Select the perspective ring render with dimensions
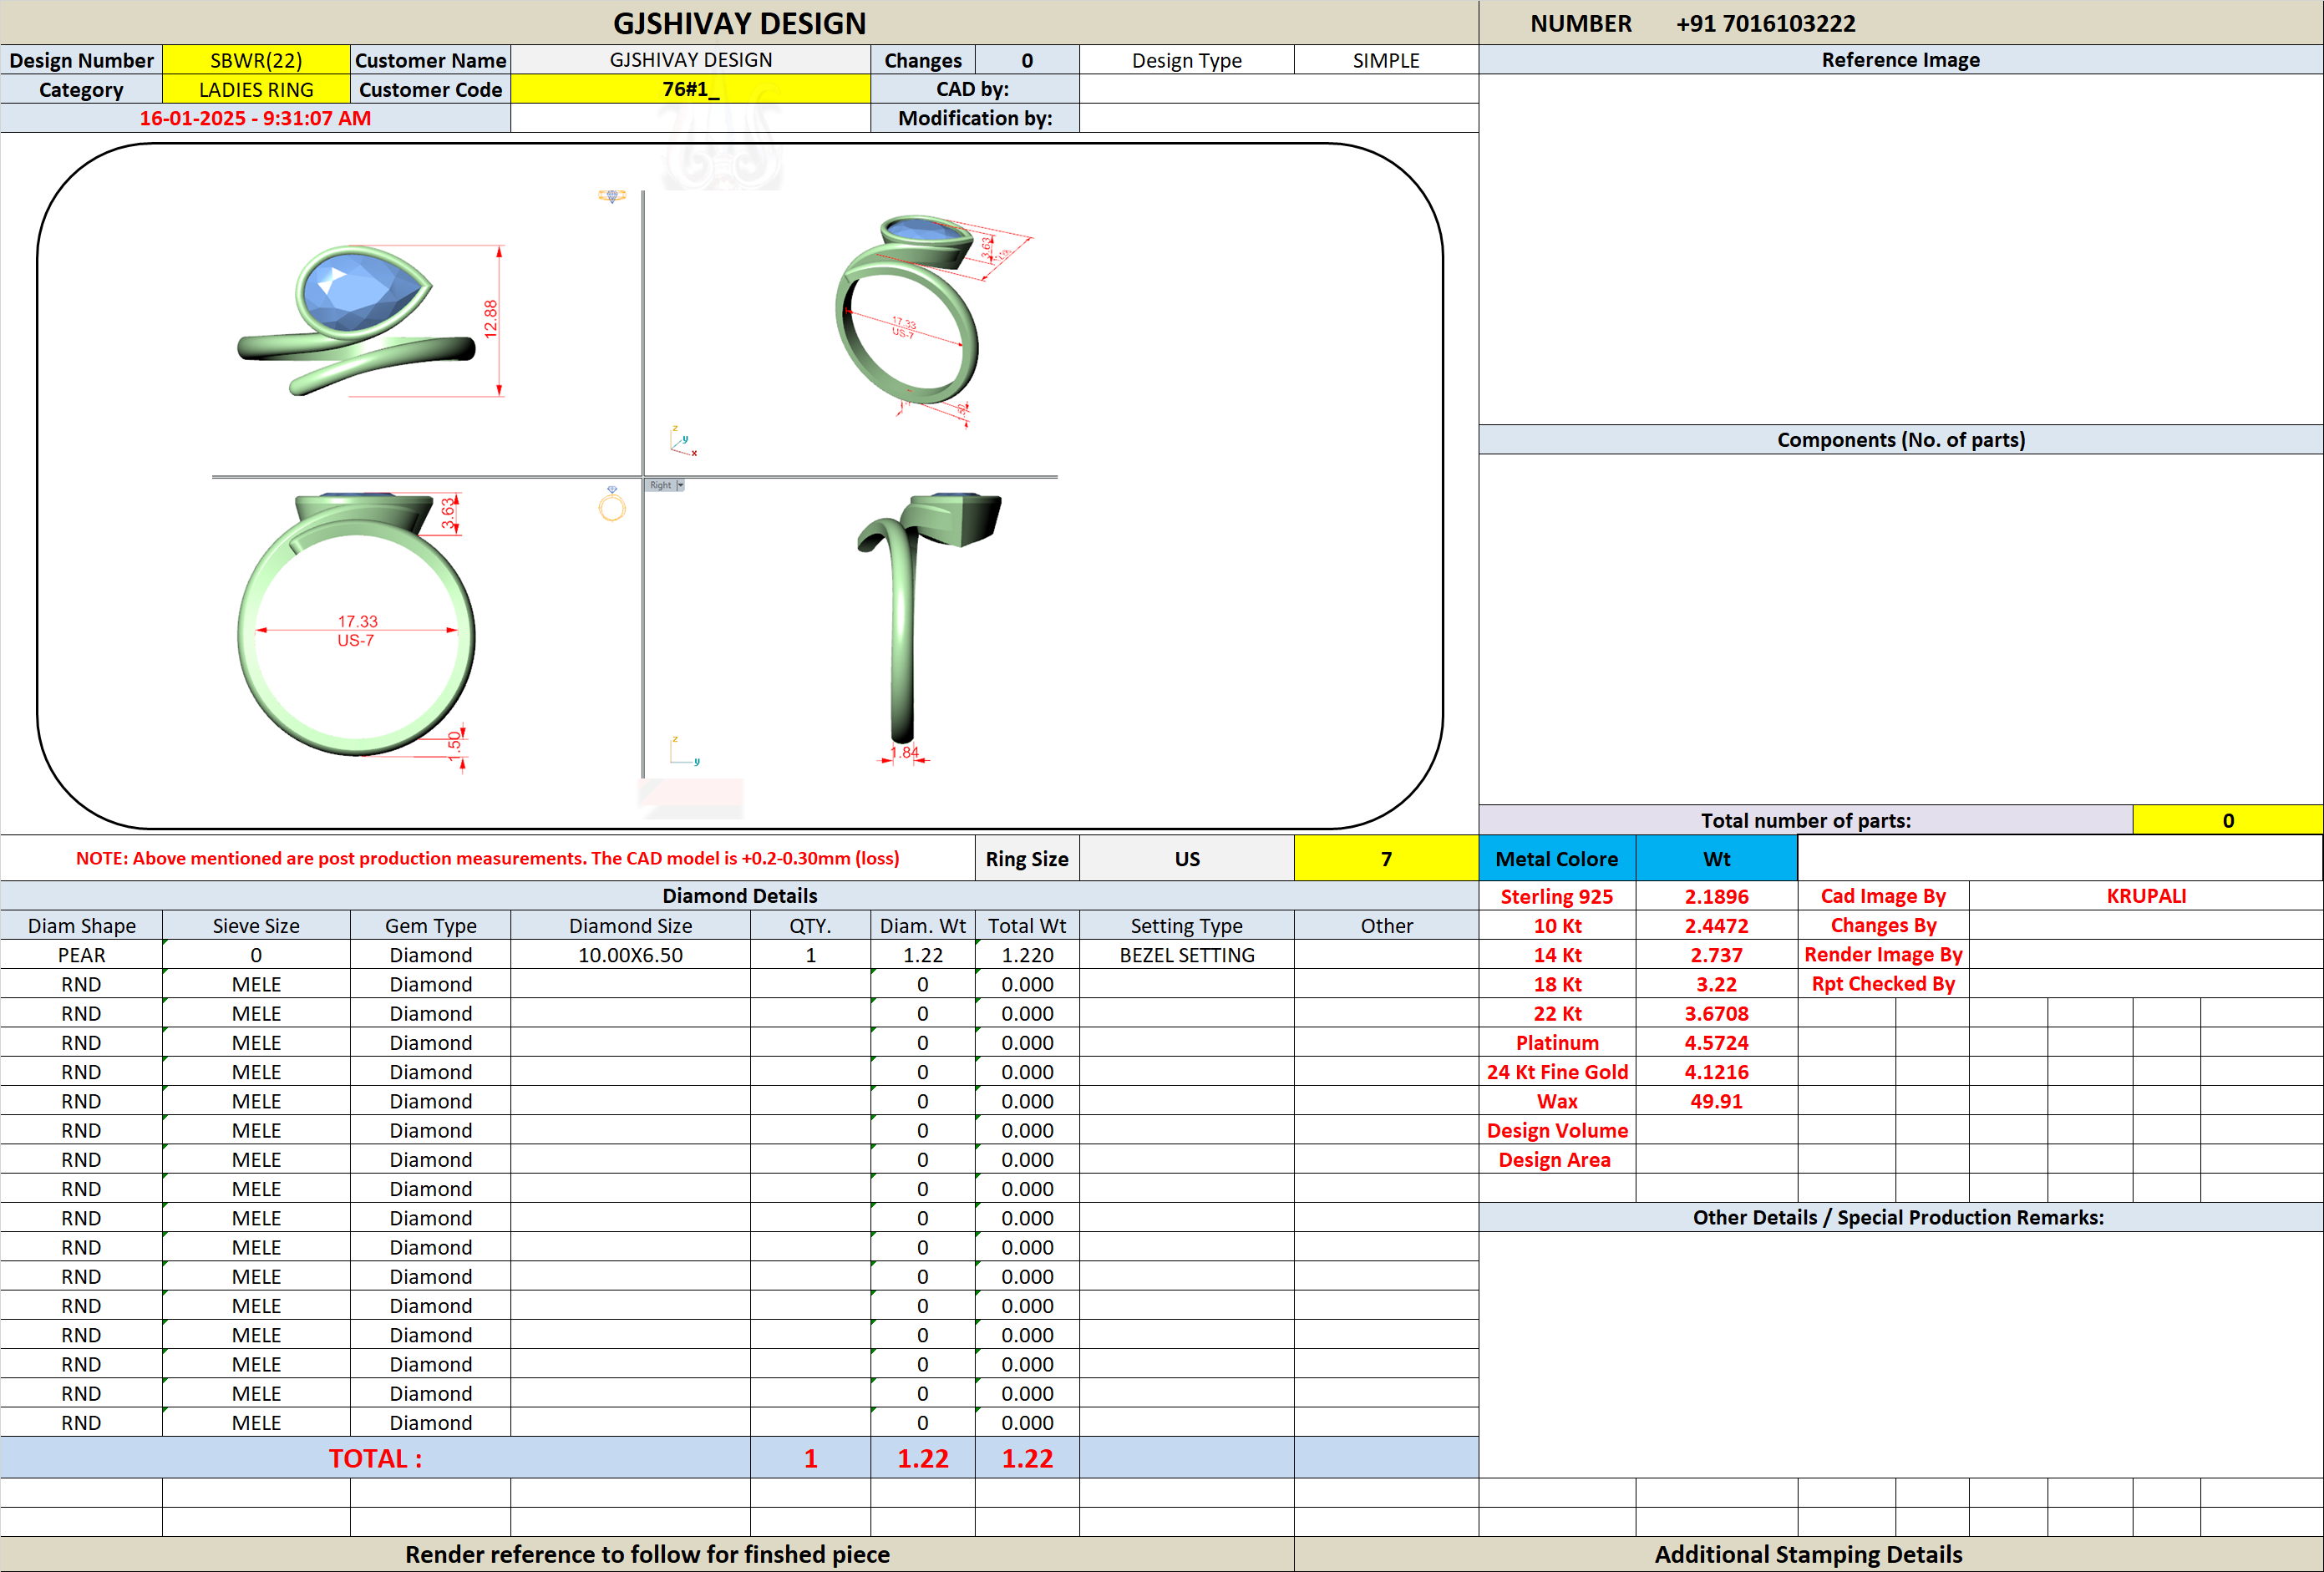The image size is (2324, 1572). point(906,310)
